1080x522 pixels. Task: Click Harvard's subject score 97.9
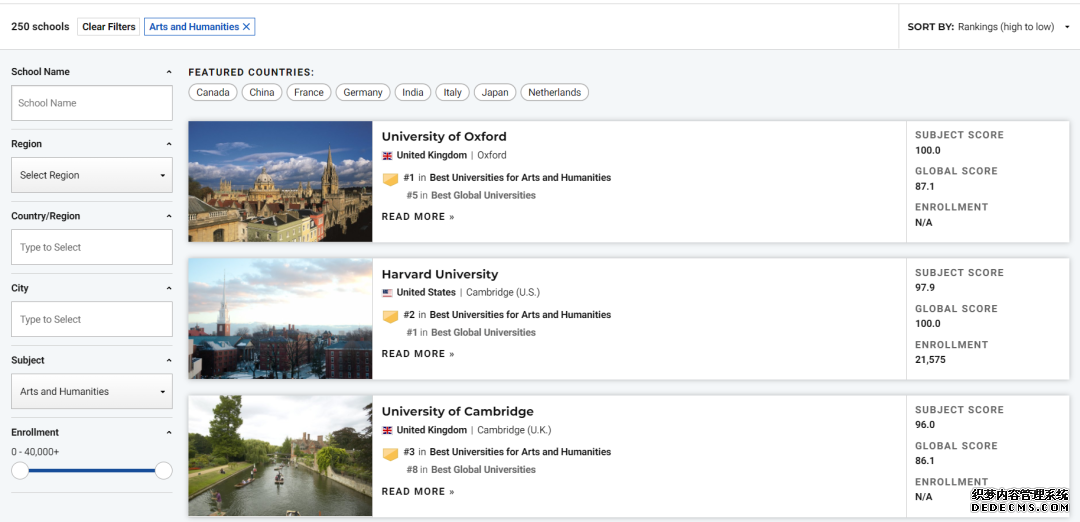click(925, 288)
